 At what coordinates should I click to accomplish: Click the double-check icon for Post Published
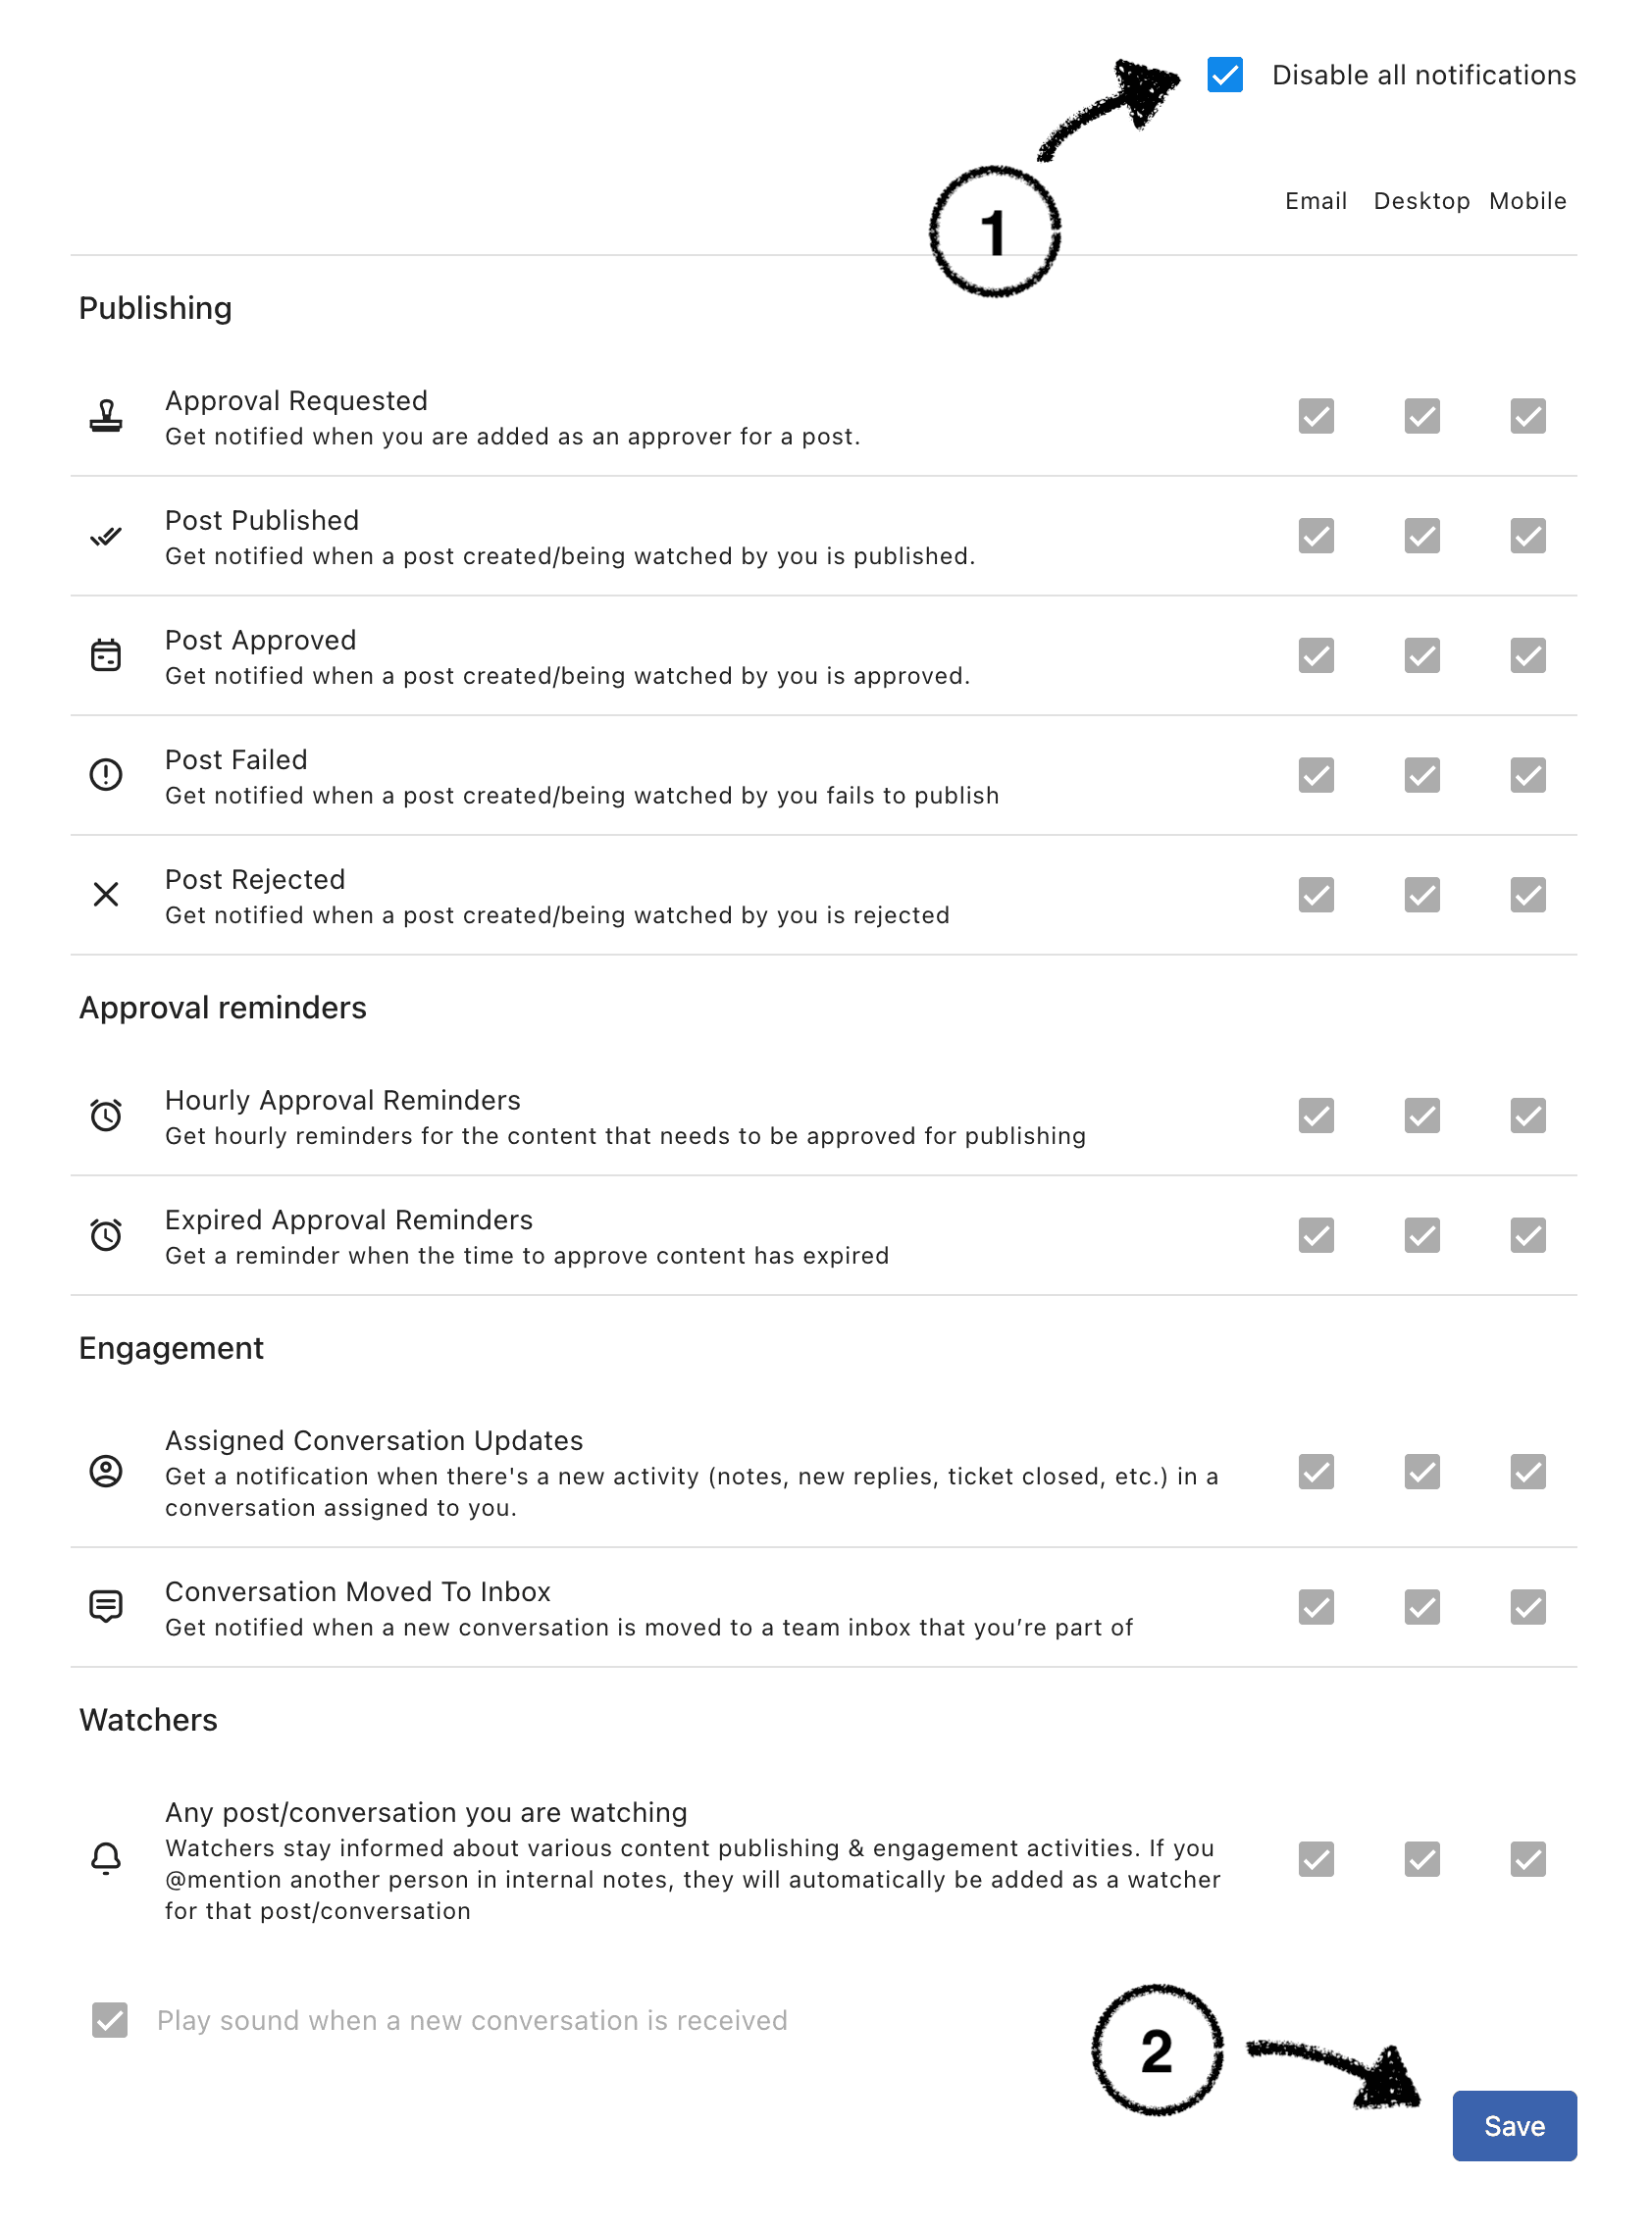pyautogui.click(x=106, y=537)
